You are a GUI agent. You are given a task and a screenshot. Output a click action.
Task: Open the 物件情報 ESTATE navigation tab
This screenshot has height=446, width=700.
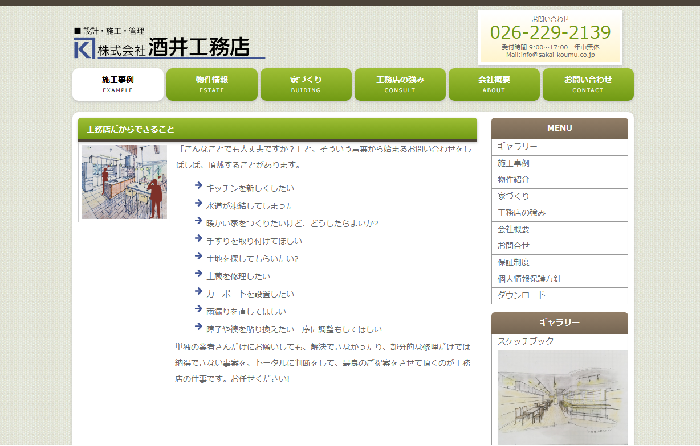(x=212, y=84)
